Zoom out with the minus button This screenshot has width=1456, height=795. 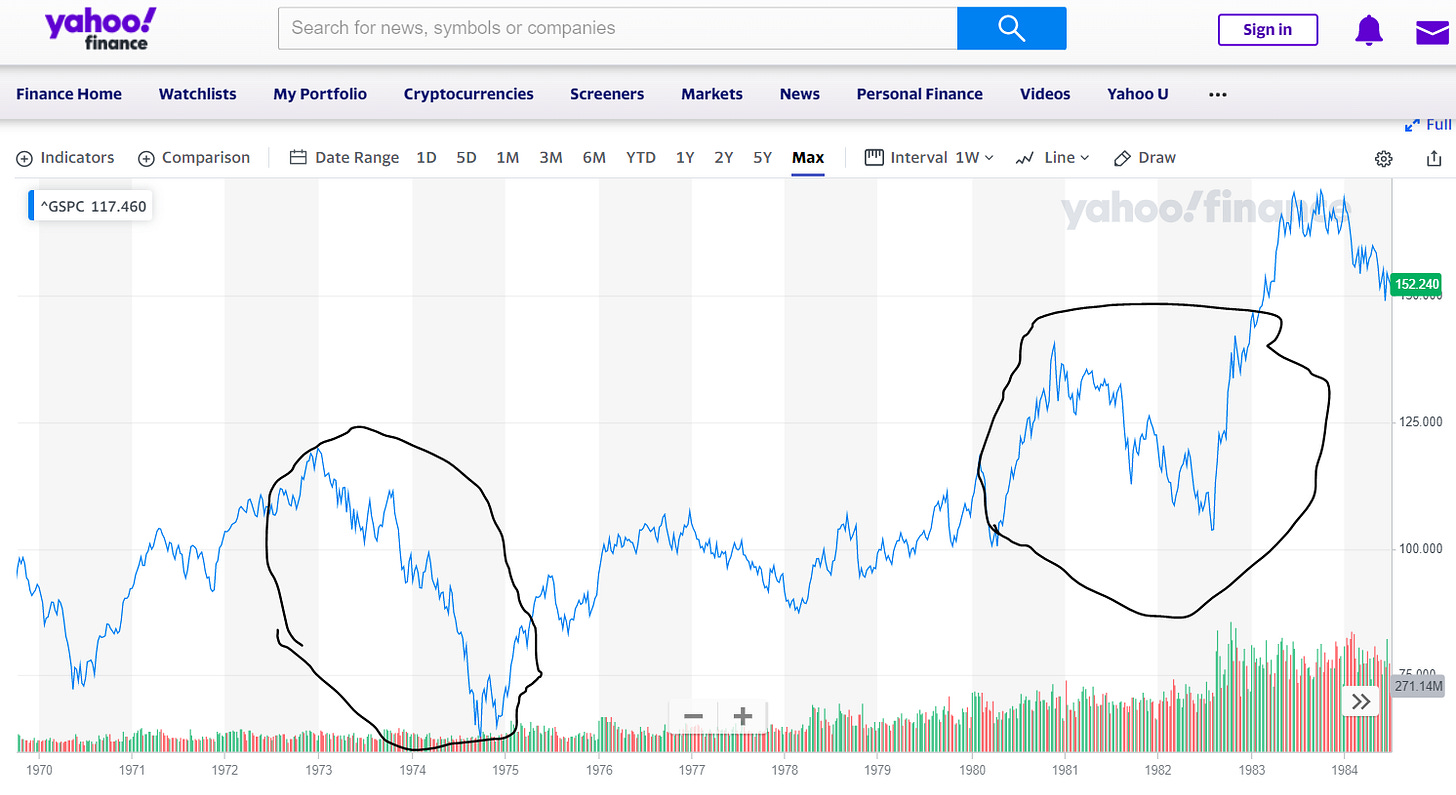[x=694, y=717]
